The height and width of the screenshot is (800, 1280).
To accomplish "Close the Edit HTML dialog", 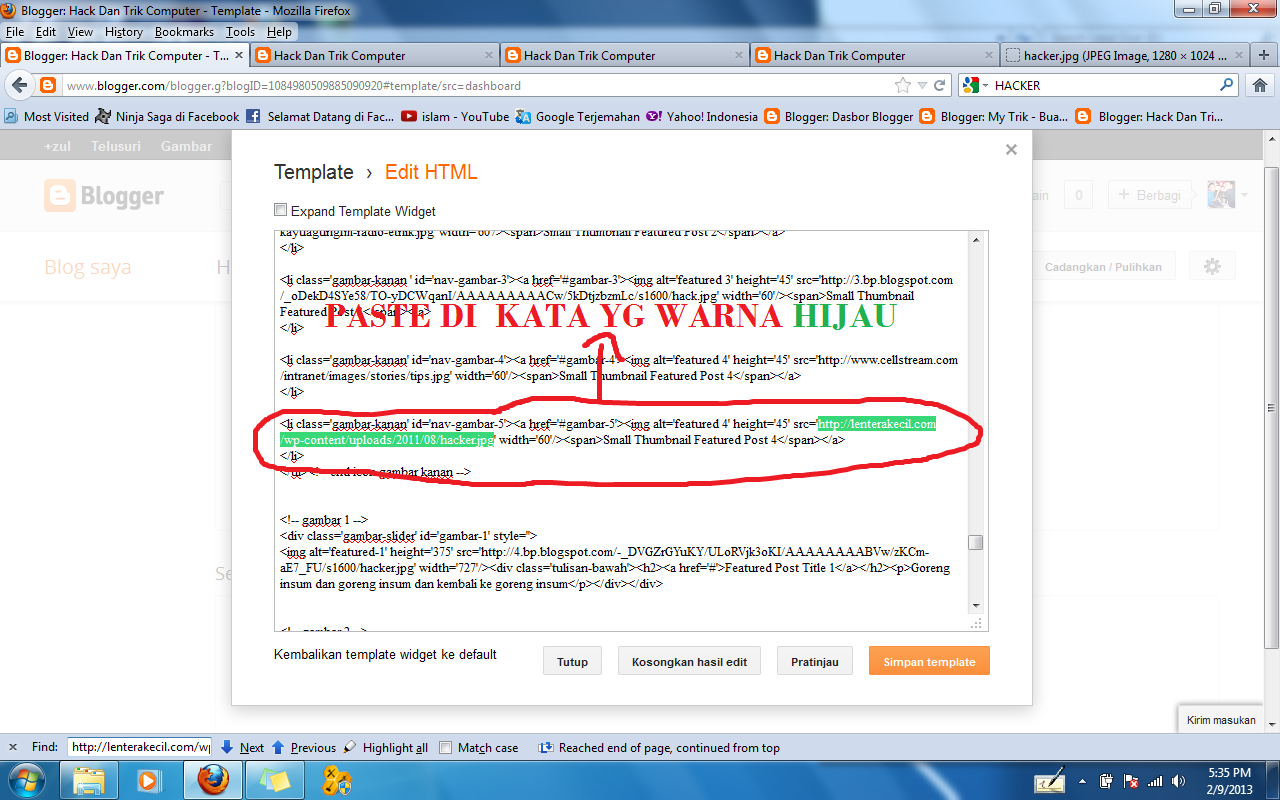I will tap(1011, 149).
